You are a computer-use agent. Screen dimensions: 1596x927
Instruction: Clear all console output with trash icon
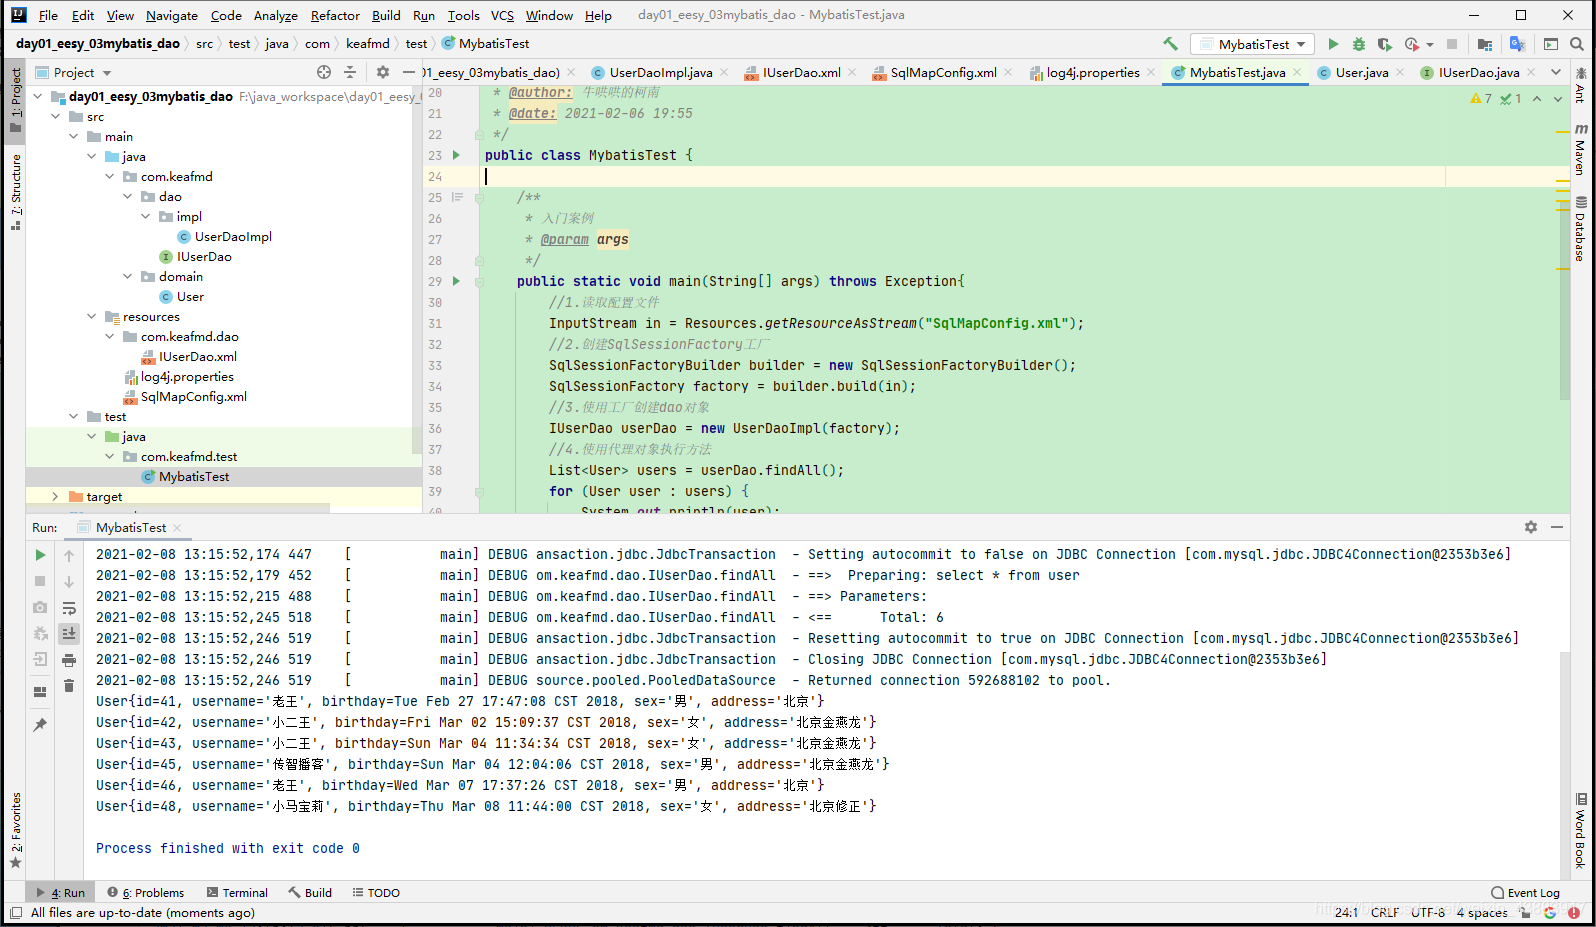pos(69,685)
